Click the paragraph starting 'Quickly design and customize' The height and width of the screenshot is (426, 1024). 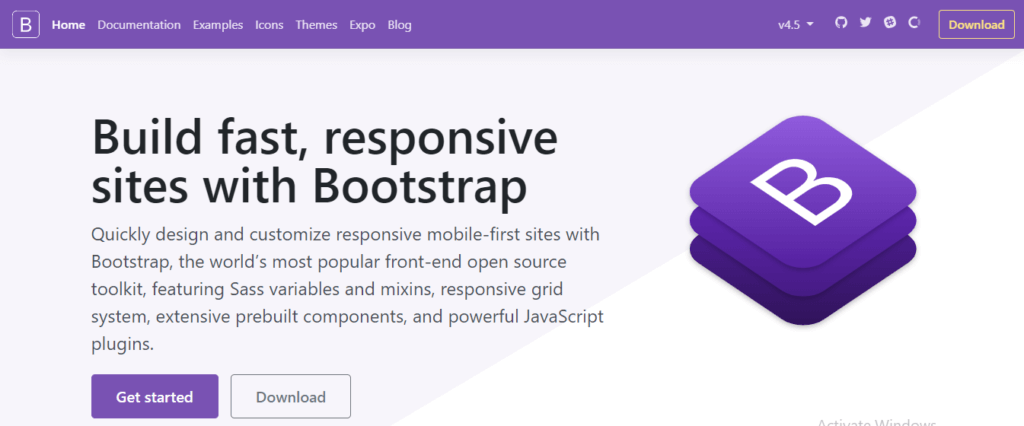(x=347, y=289)
